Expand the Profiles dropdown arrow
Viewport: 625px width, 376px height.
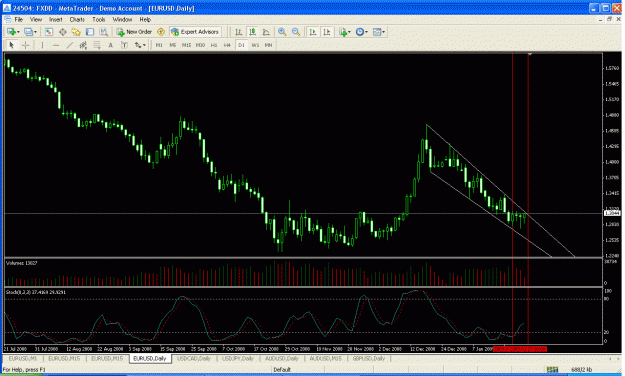pos(35,32)
